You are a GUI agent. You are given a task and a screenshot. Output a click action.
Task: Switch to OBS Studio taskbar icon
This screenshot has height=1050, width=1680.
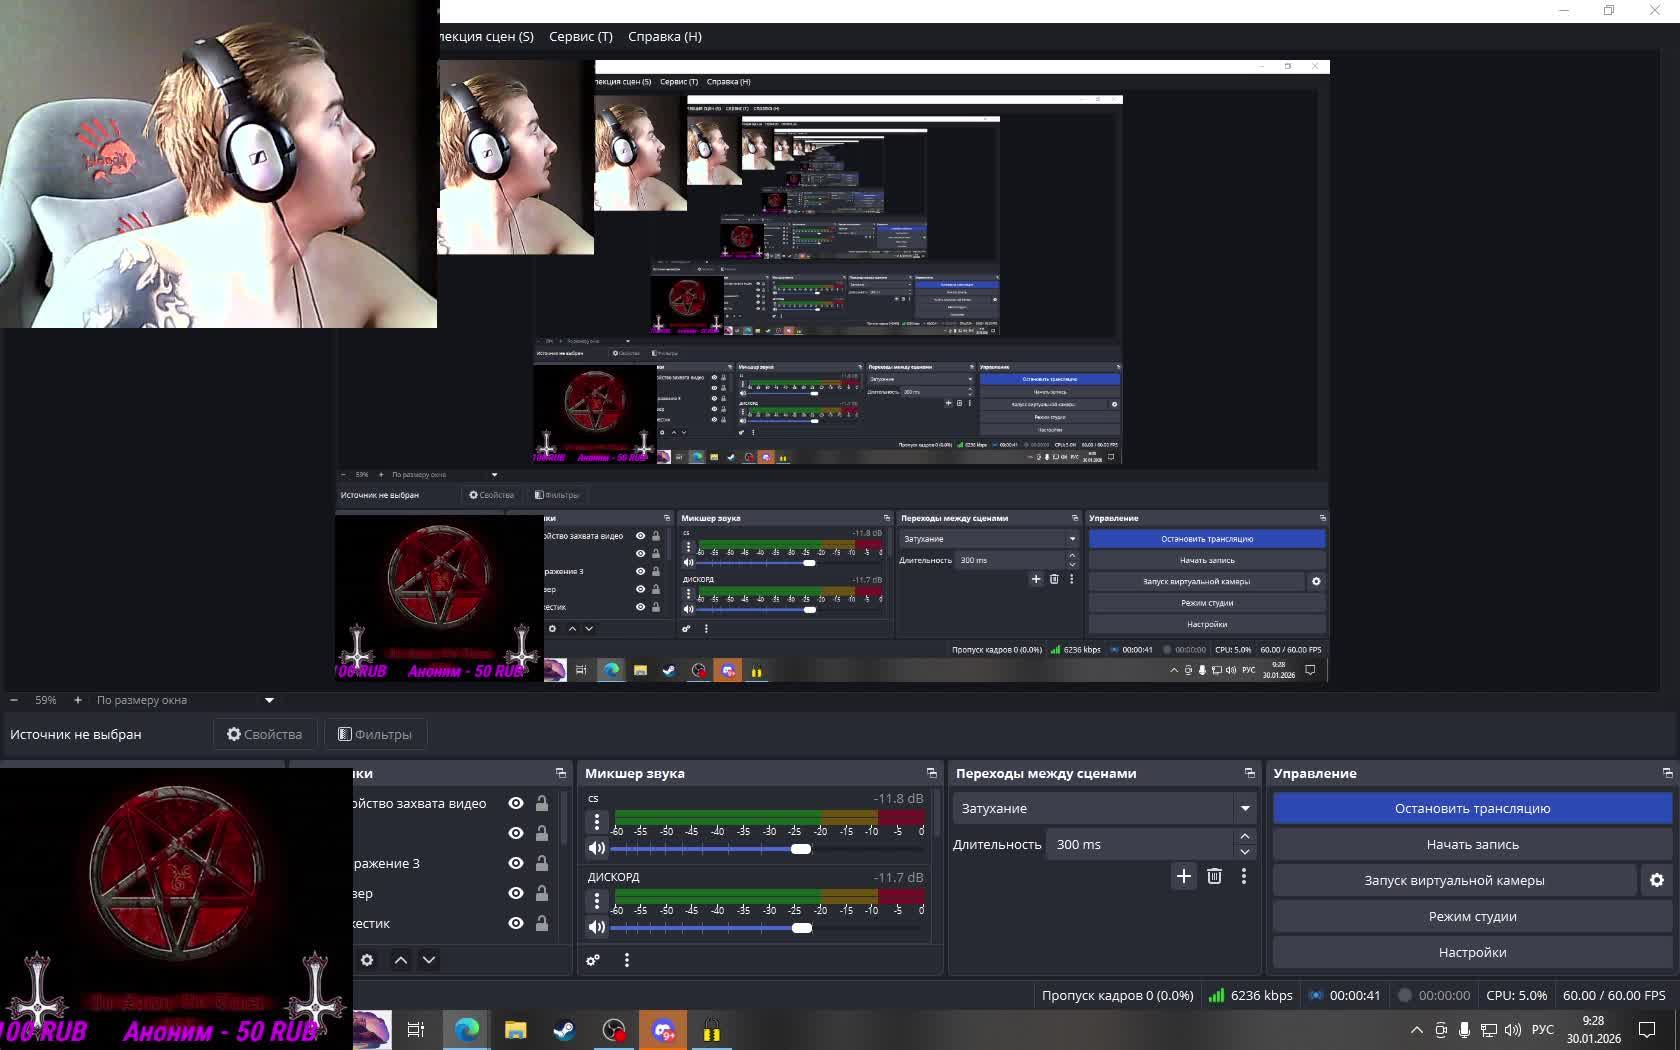[x=614, y=1030]
